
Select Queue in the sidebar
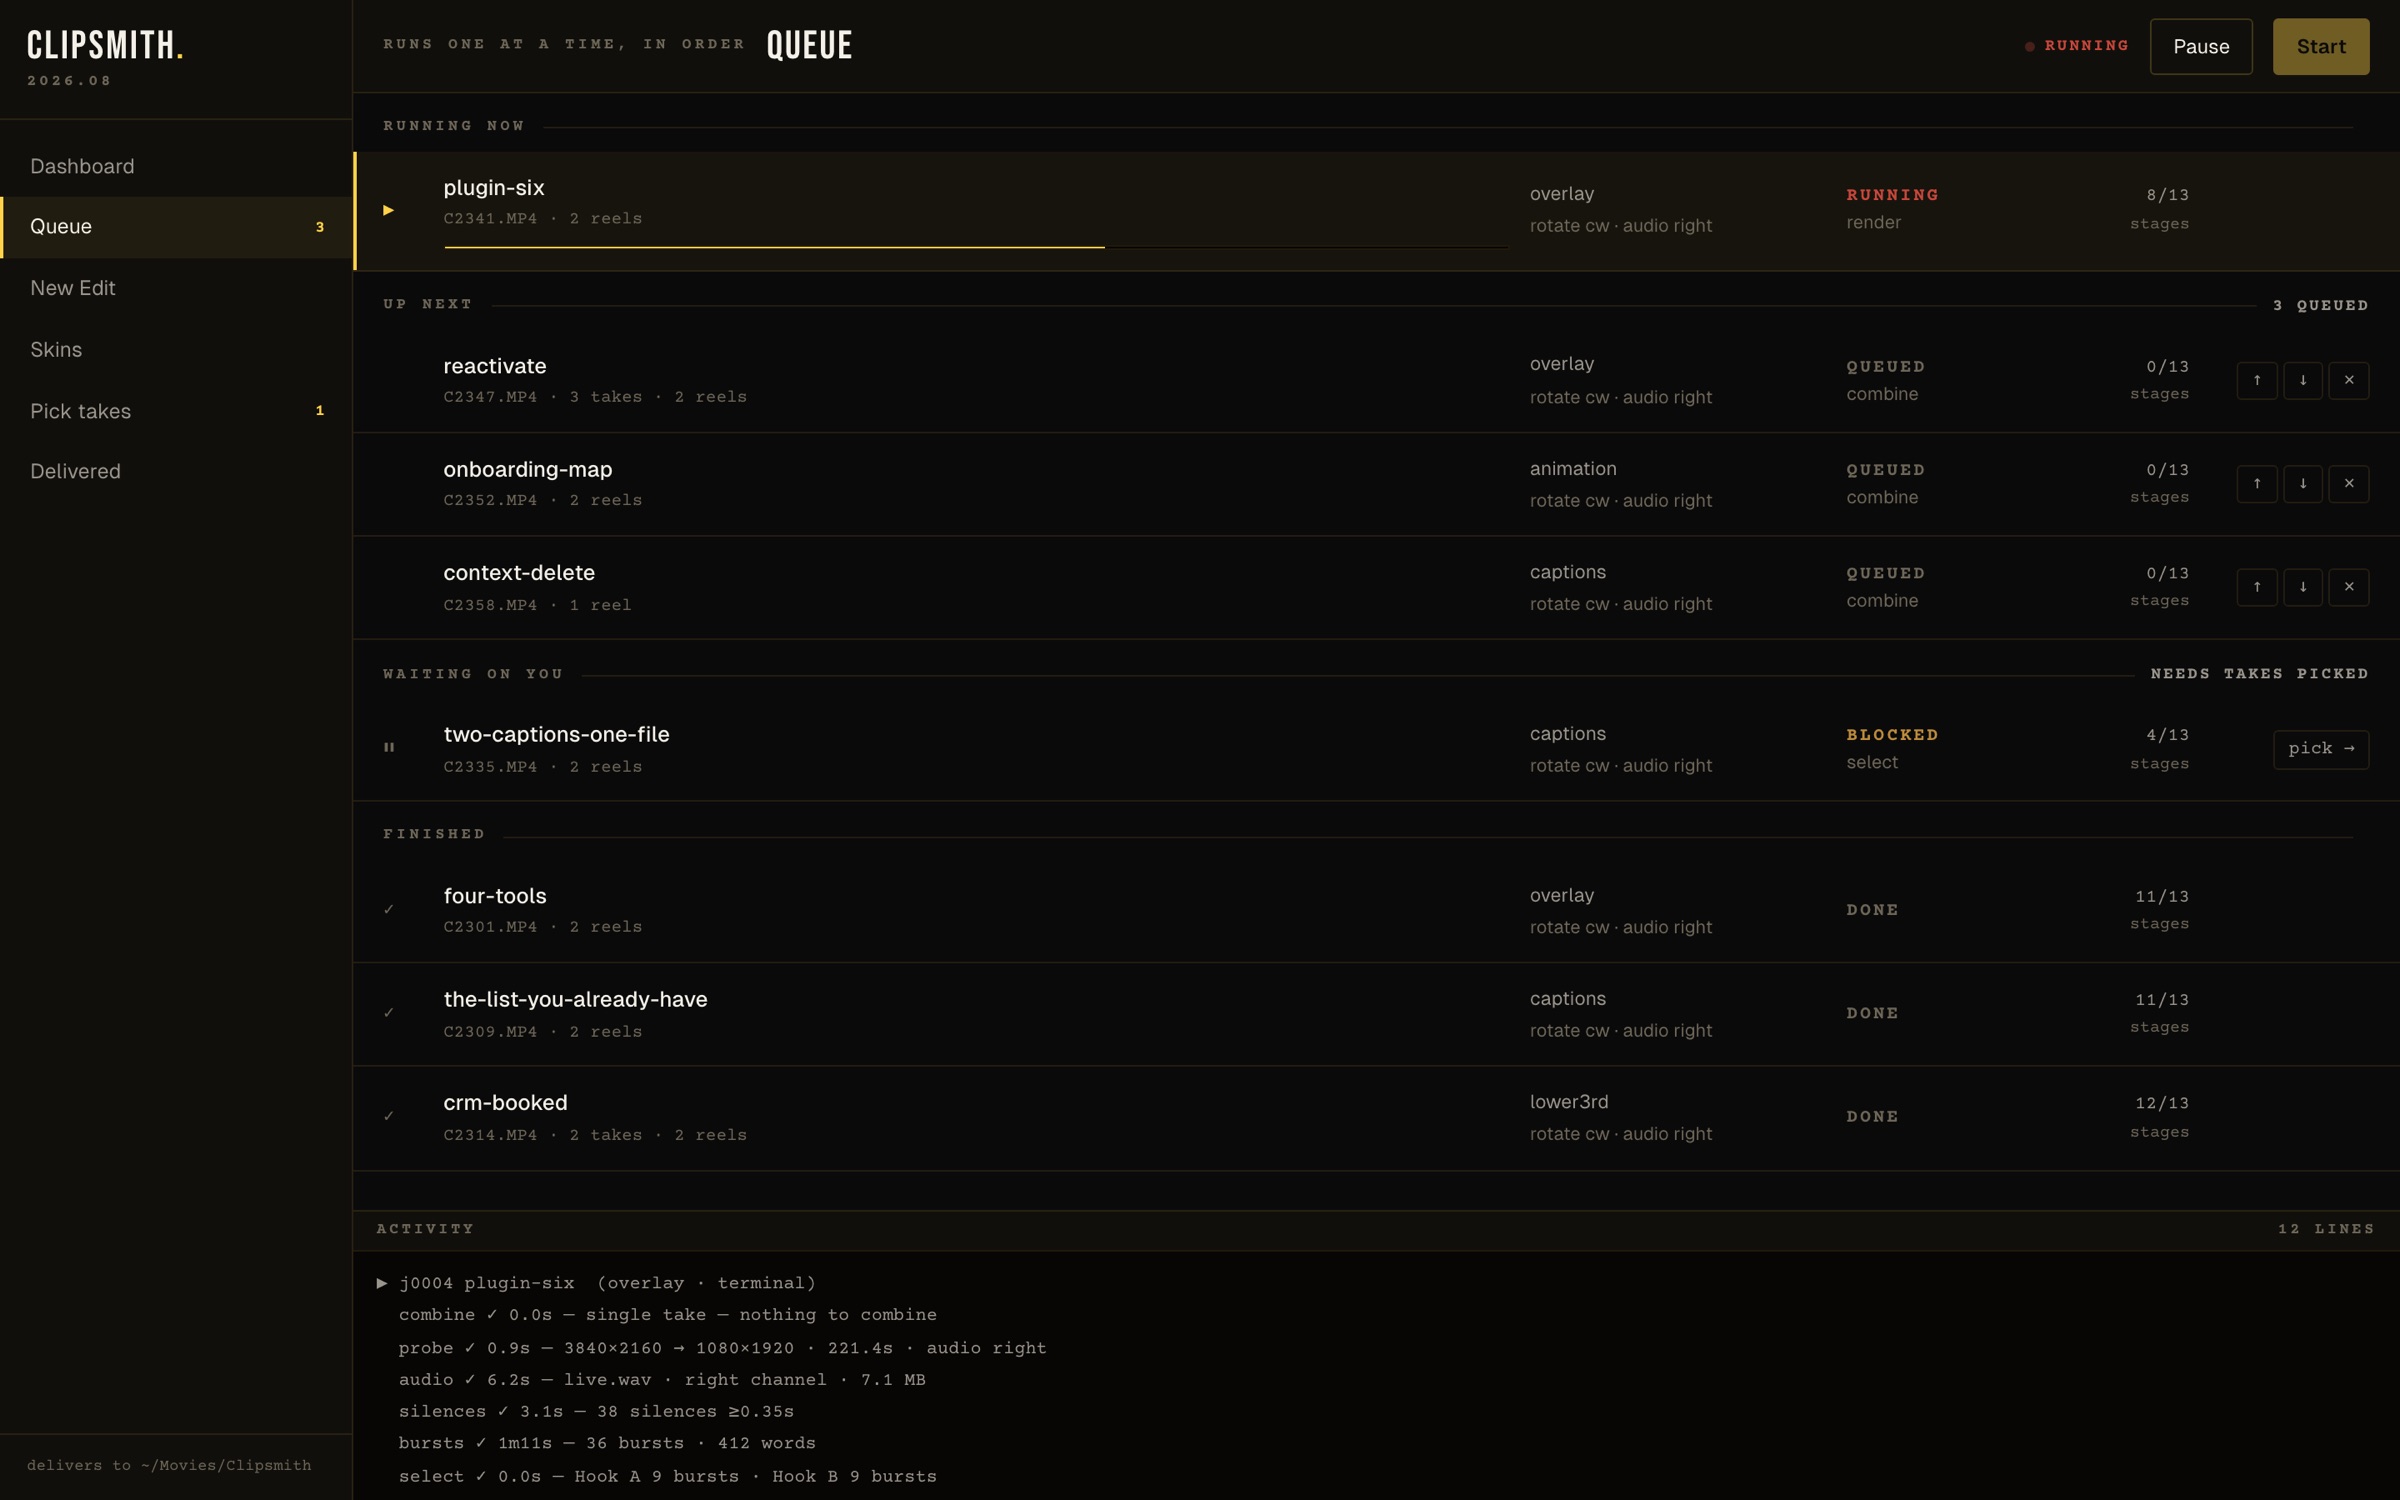tap(176, 227)
